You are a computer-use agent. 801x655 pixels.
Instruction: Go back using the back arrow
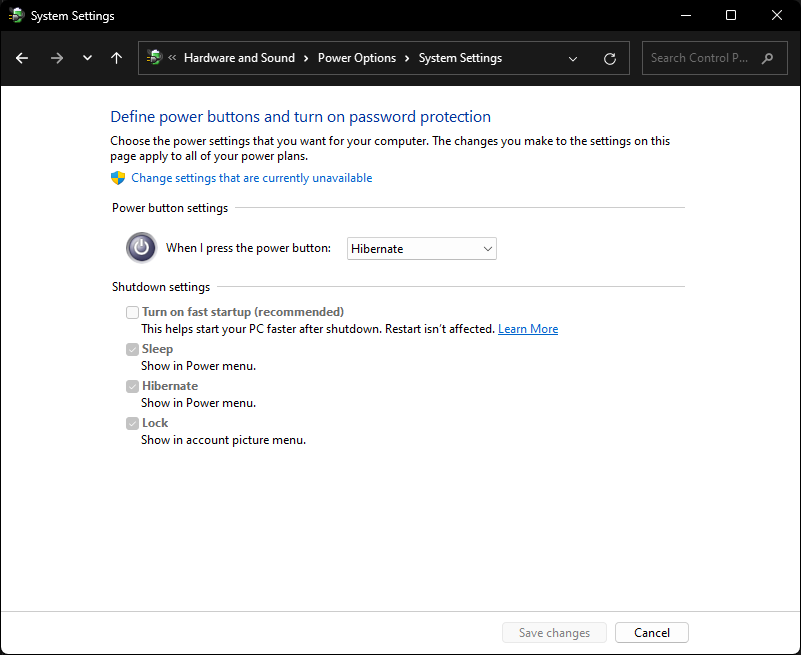(x=22, y=58)
